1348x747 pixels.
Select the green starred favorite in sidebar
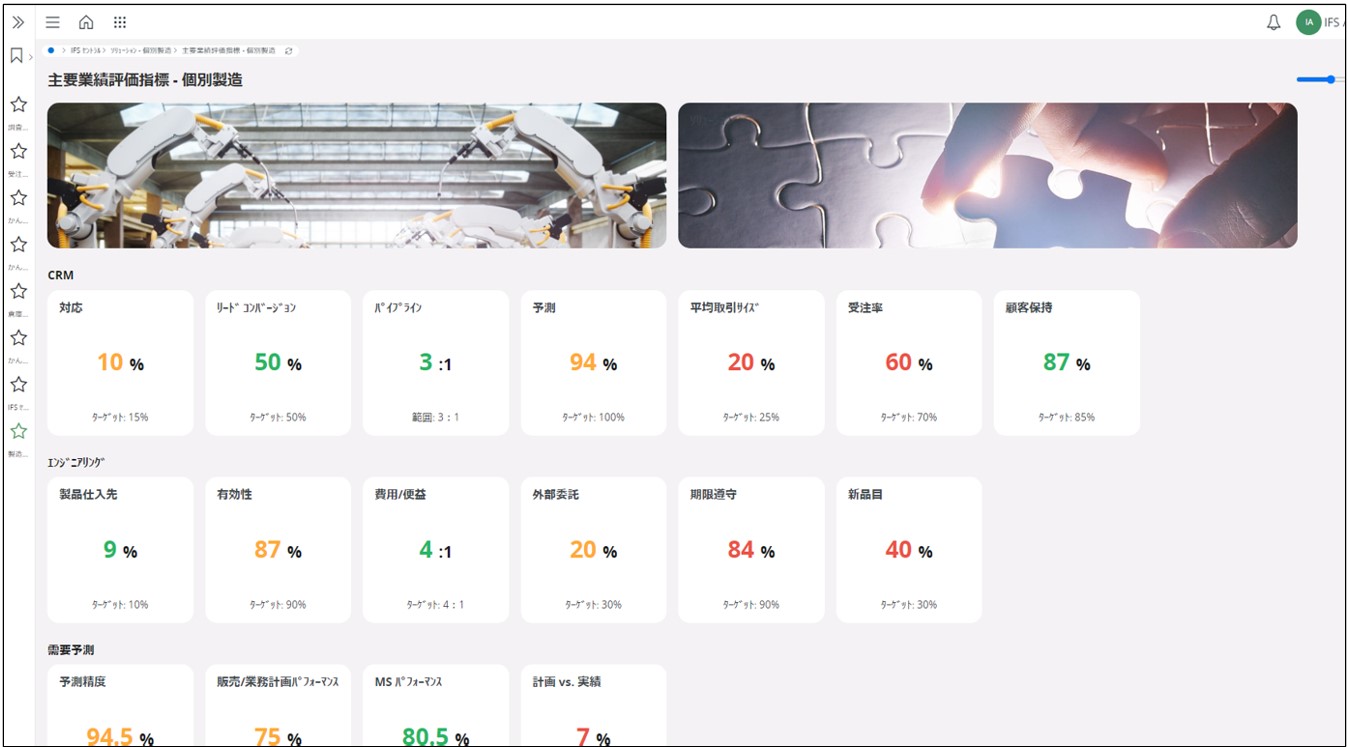pos(18,431)
